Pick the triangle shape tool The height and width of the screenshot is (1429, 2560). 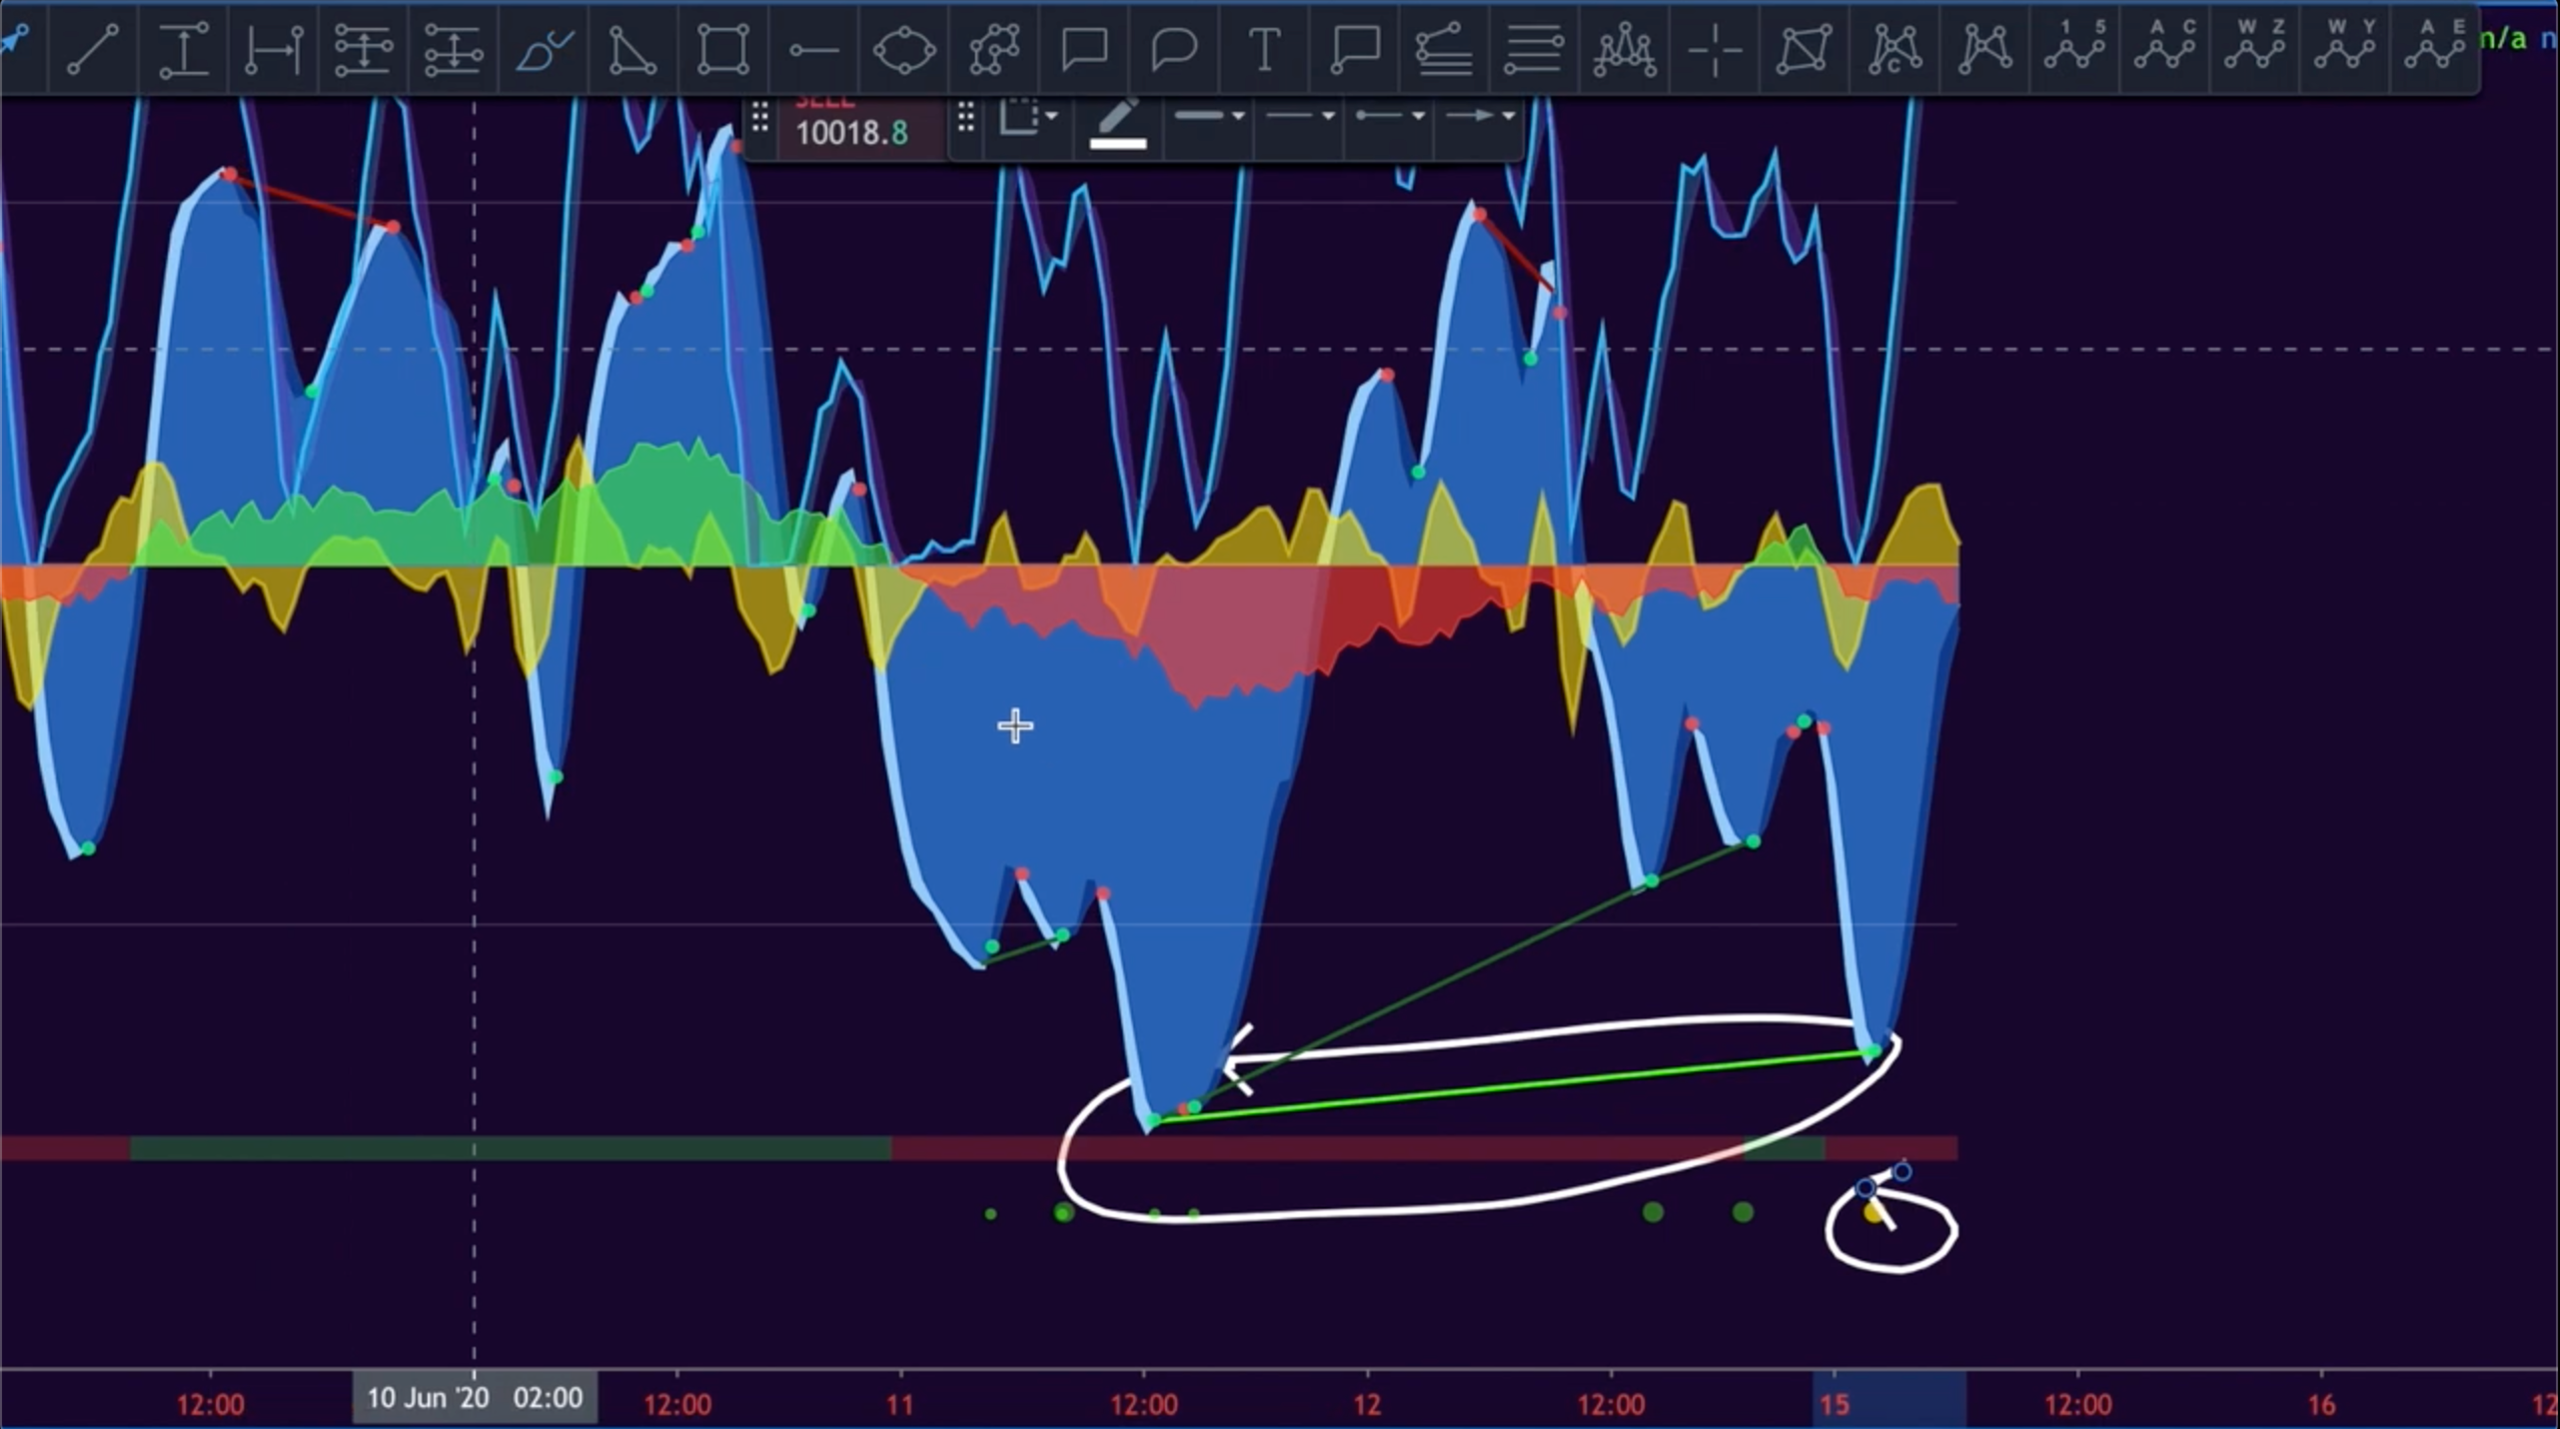pyautogui.click(x=633, y=49)
